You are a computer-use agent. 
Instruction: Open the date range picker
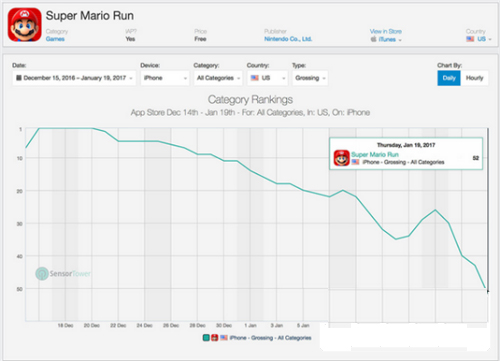click(74, 78)
